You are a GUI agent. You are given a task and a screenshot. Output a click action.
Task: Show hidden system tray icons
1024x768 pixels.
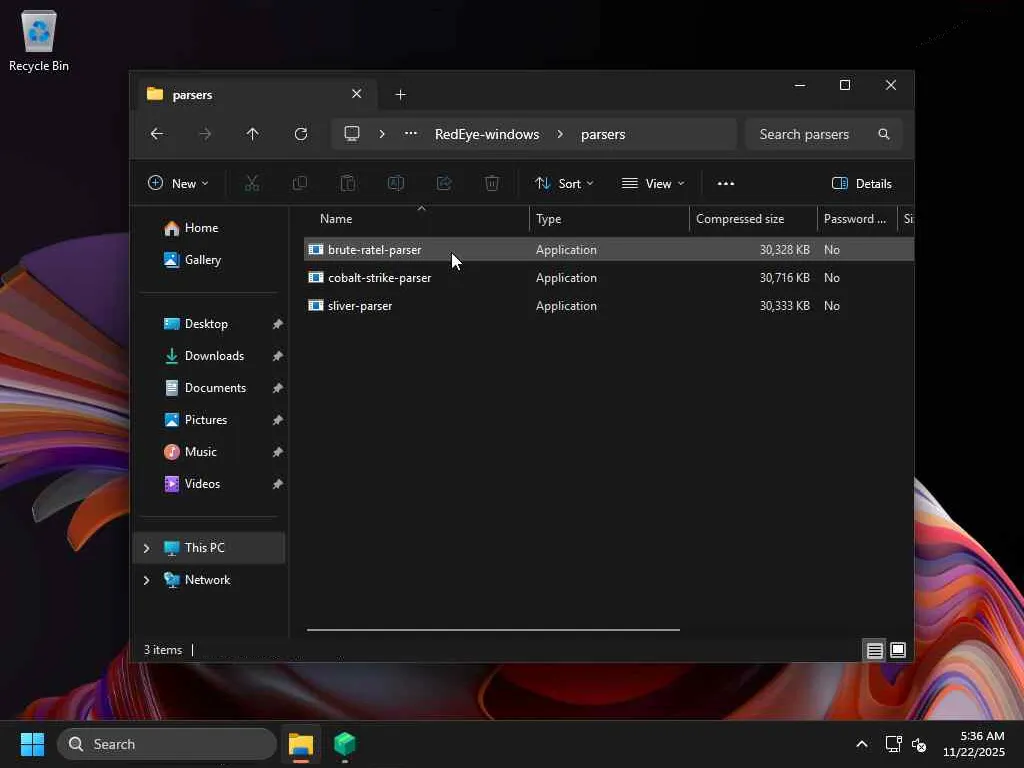point(862,744)
